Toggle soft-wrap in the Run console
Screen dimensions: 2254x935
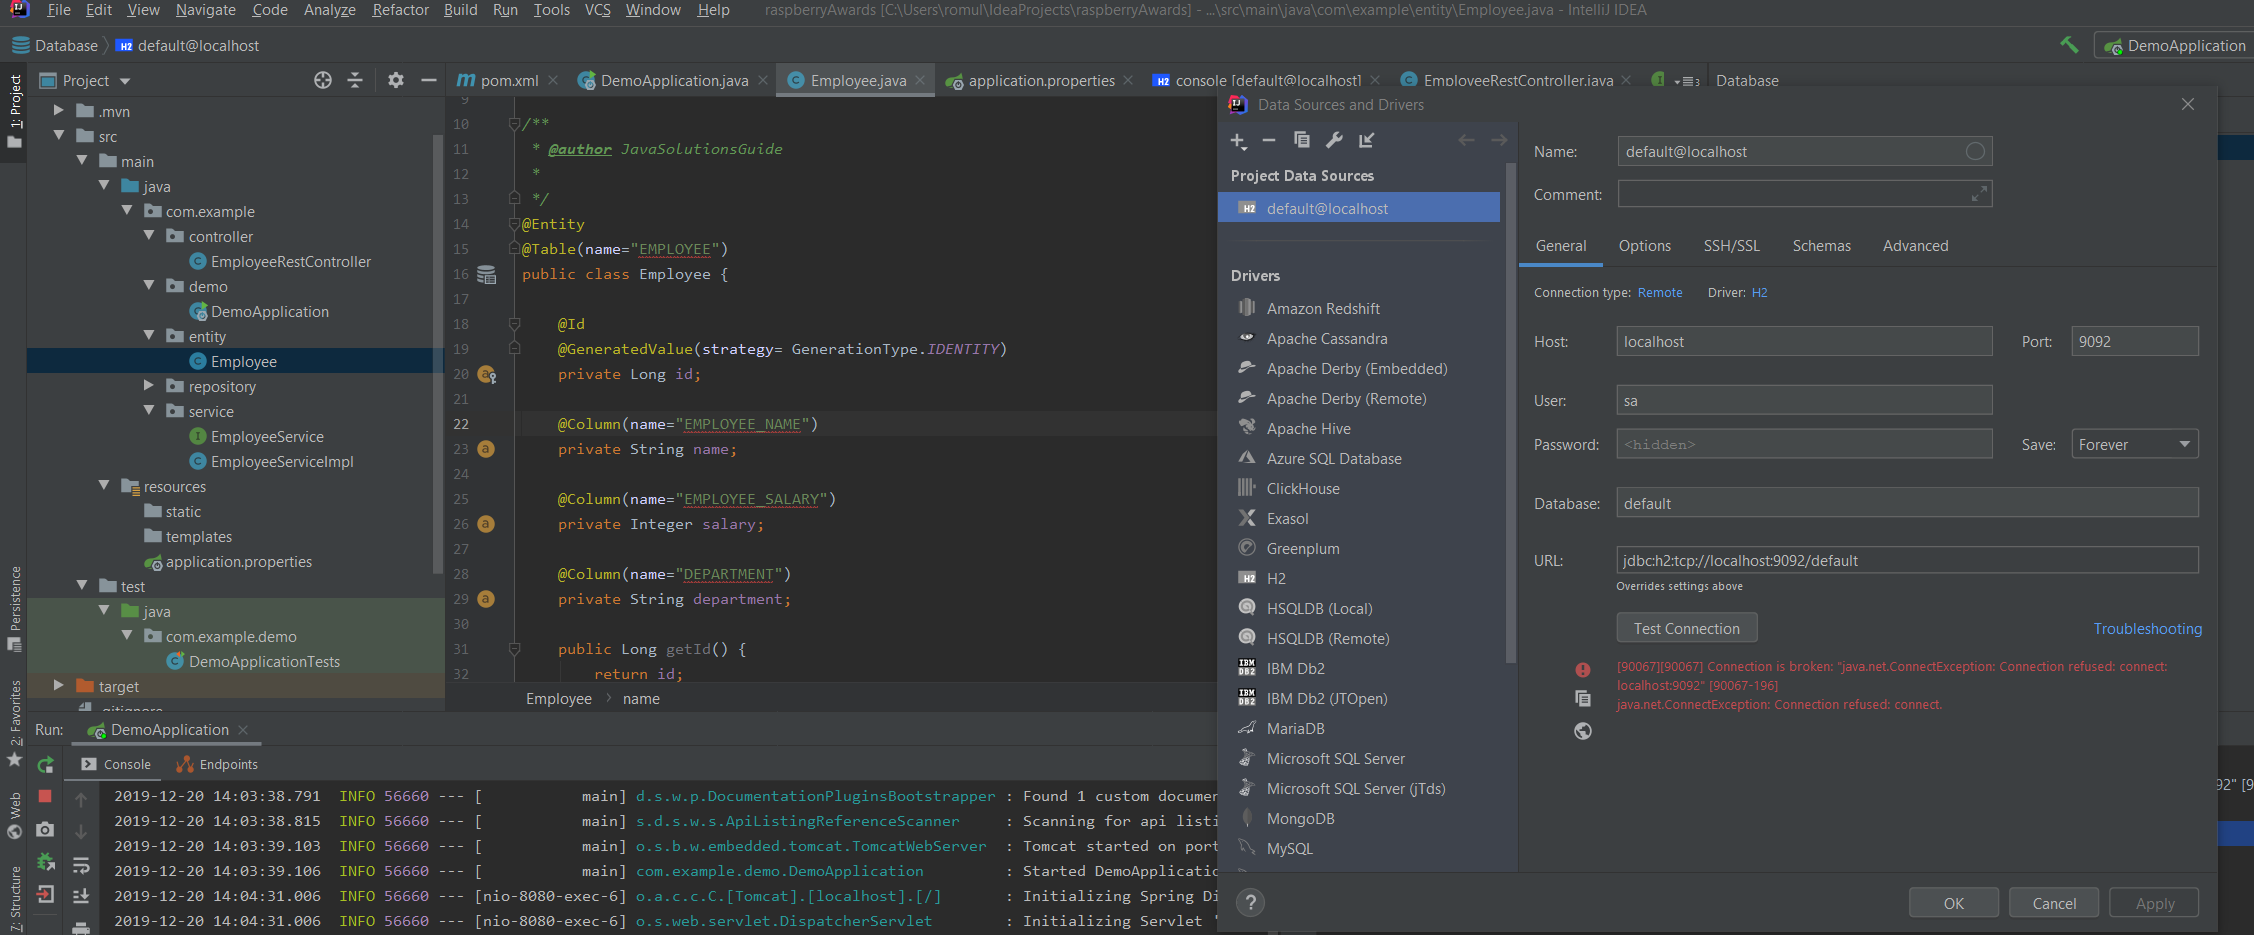pyautogui.click(x=81, y=864)
